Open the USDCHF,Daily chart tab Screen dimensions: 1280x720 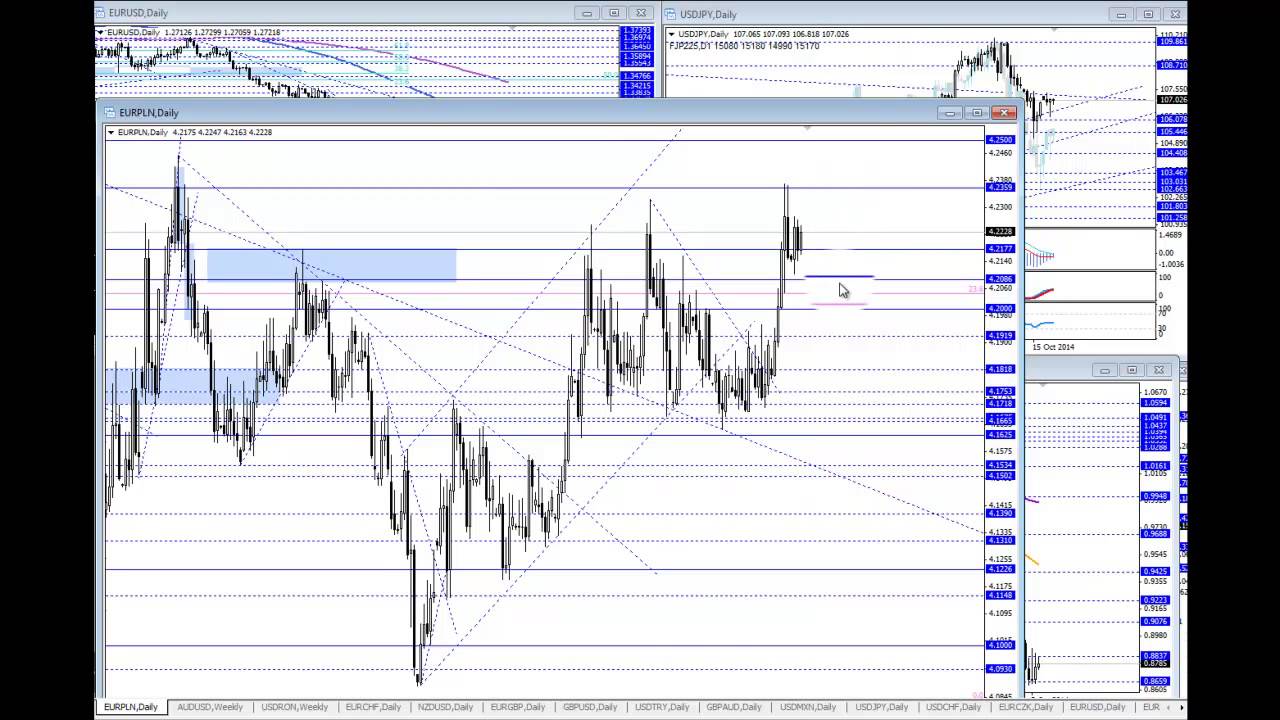pos(953,707)
